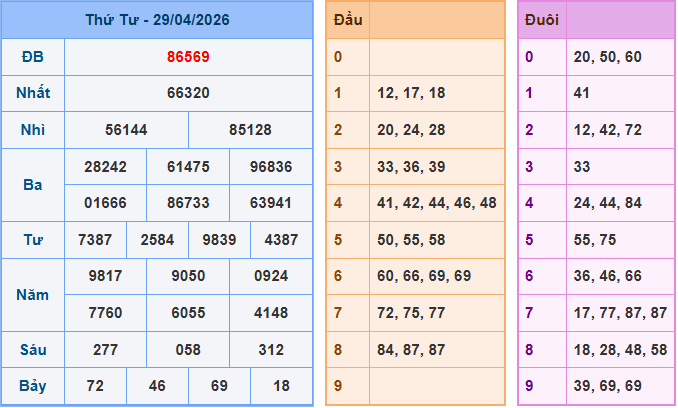Click fifth prize number 9050
Screen dimensions: 678x408
click(188, 276)
